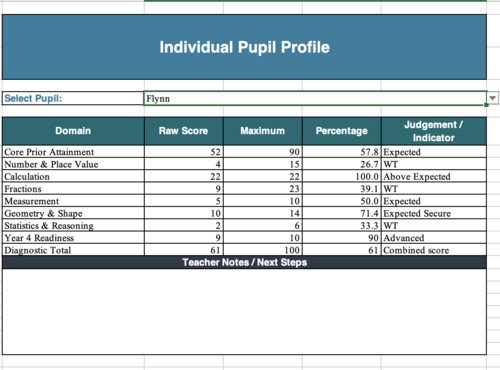Image resolution: width=500 pixels, height=370 pixels.
Task: Click the pupil name cell showing Flynn
Action: pos(315,98)
